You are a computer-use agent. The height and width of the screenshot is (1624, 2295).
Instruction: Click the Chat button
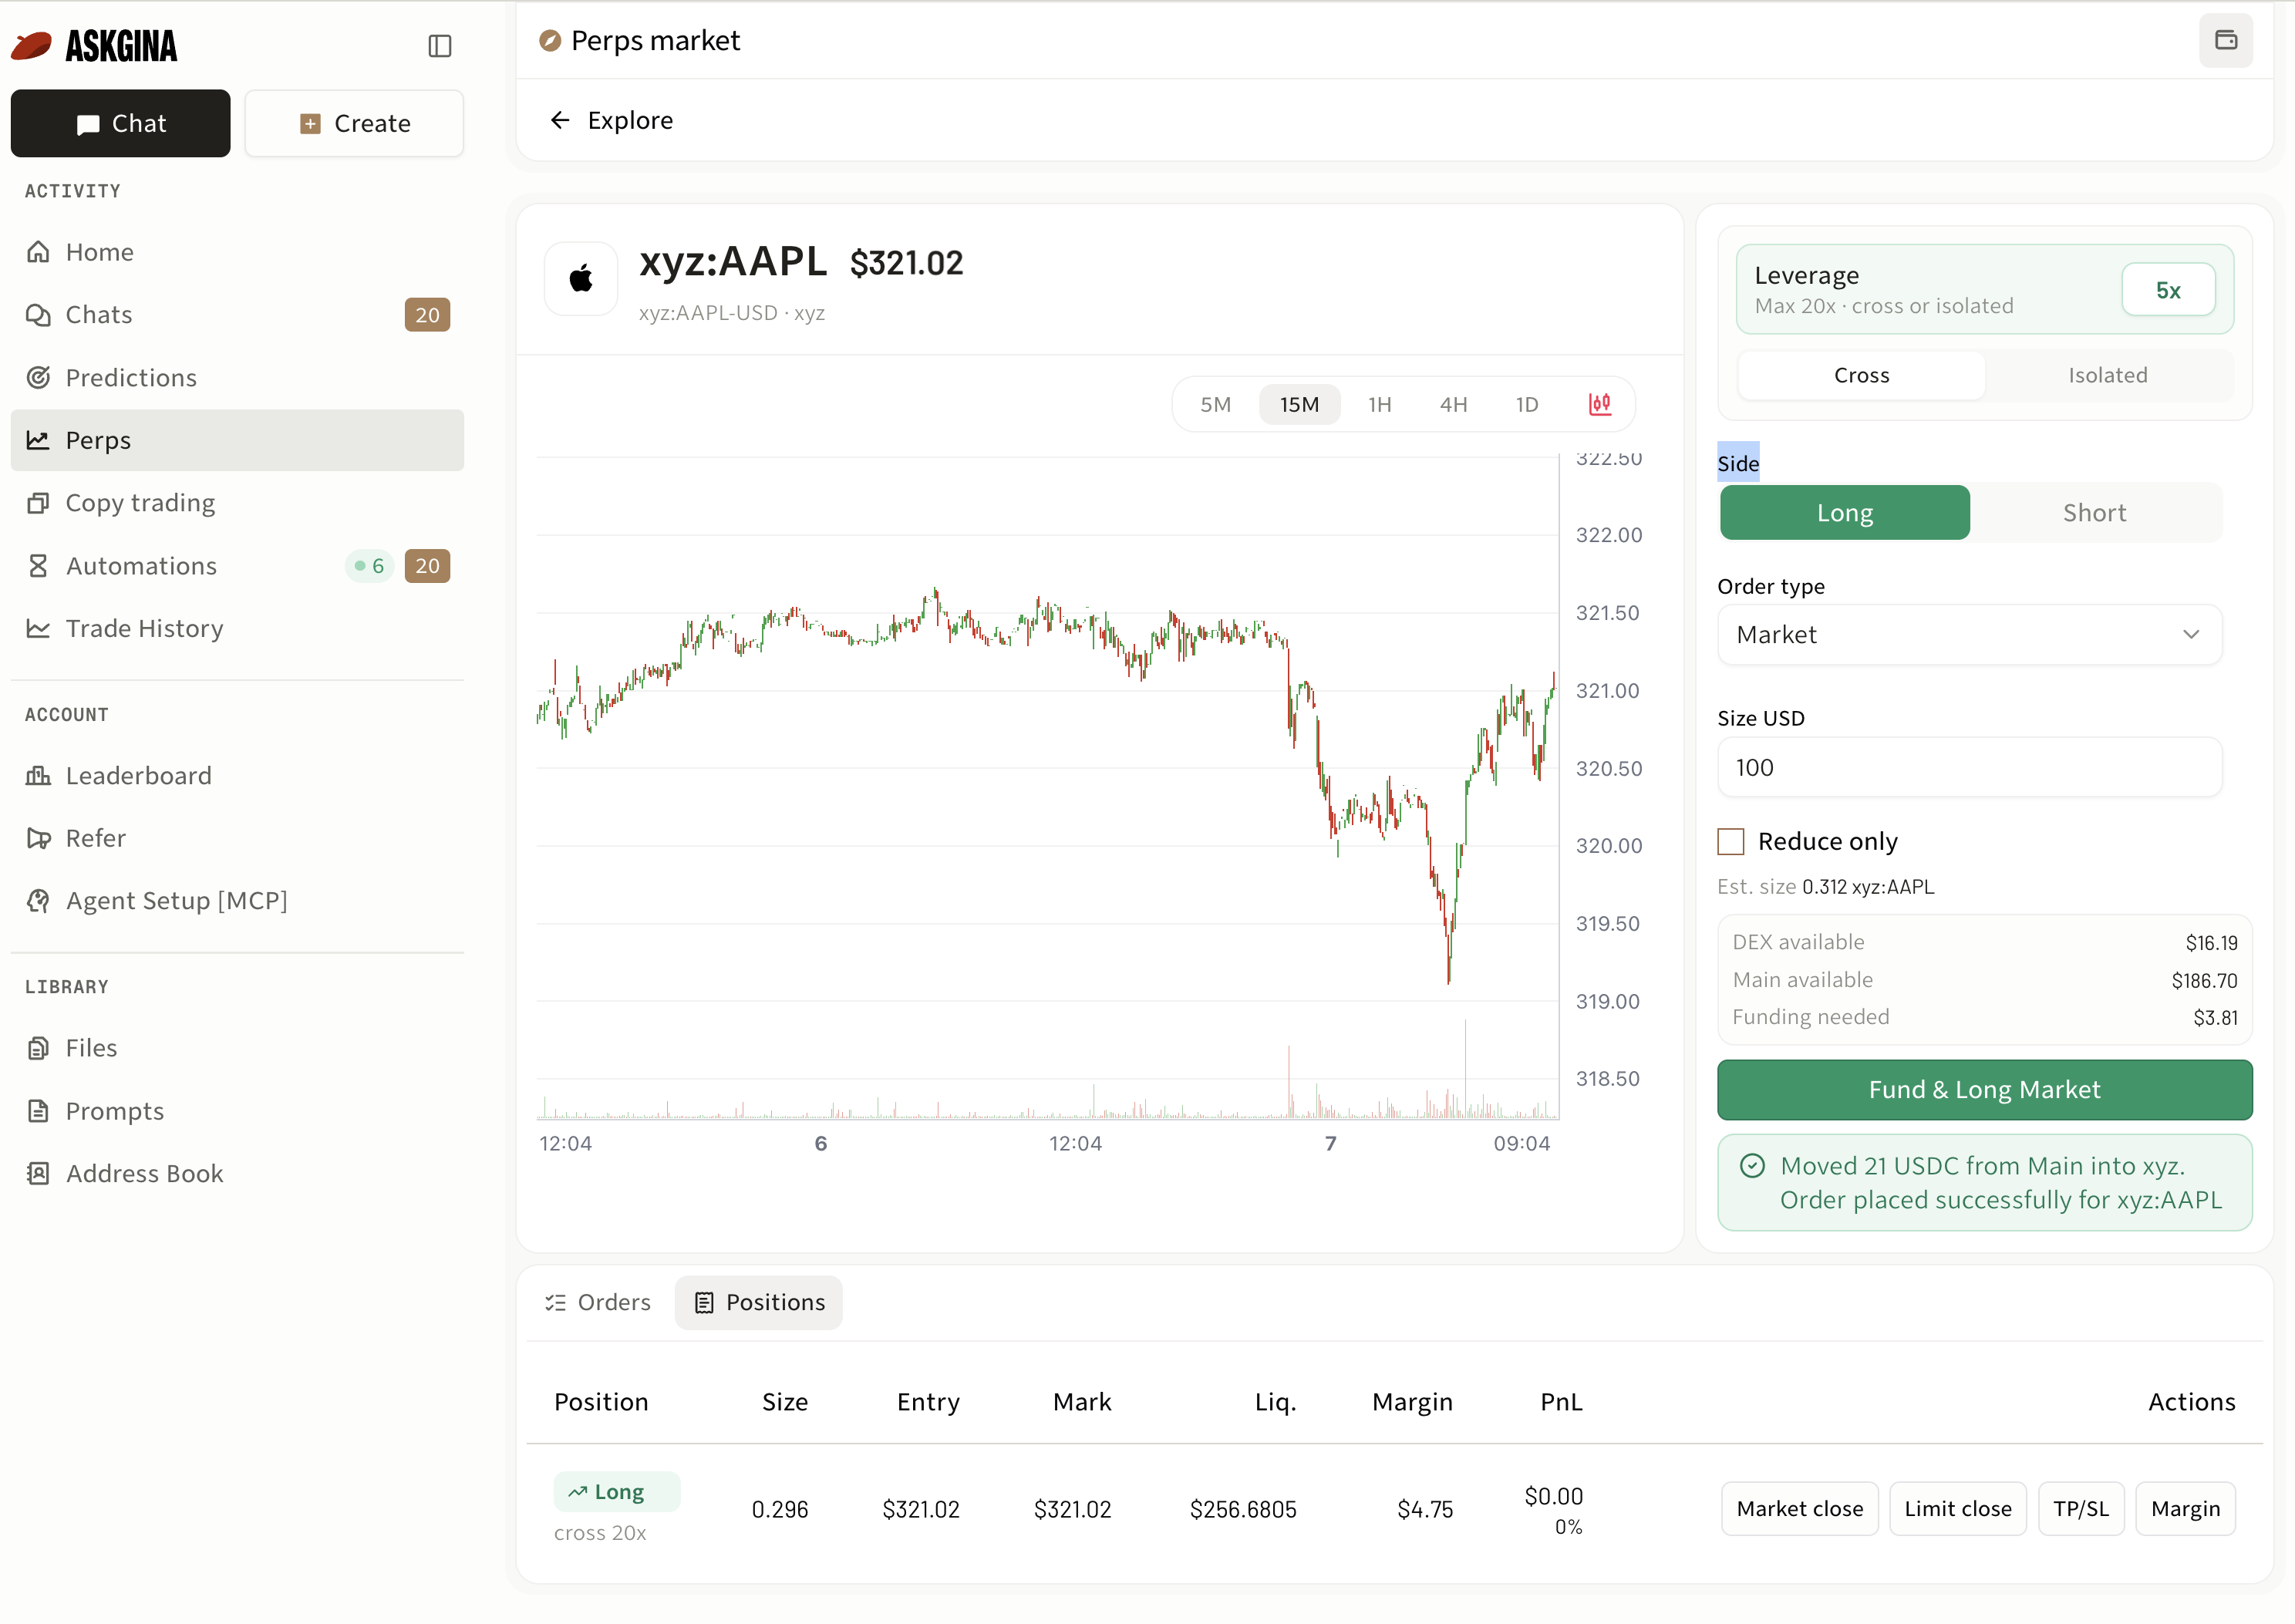(x=120, y=123)
